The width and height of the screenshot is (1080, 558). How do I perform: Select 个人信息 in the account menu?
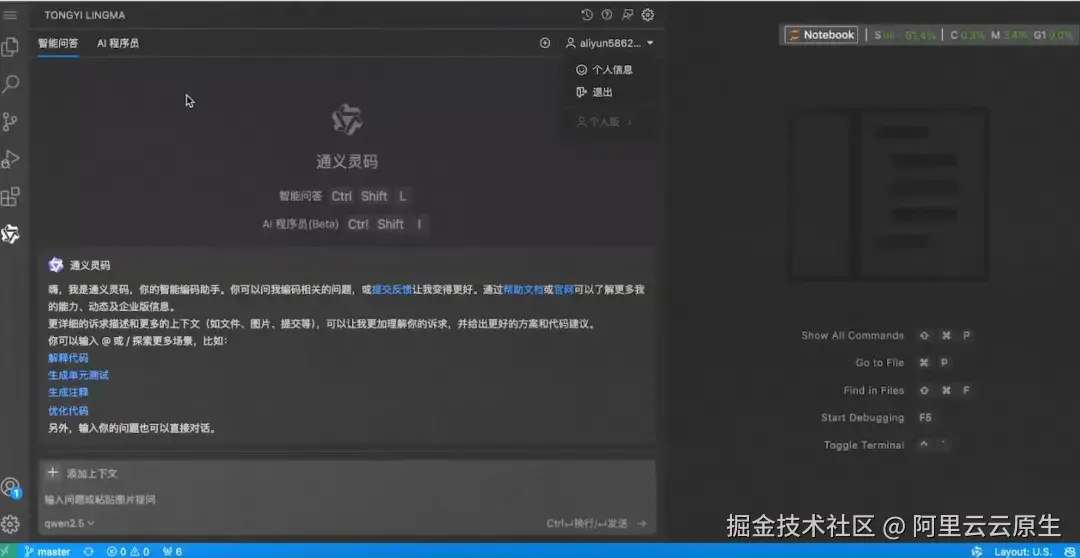pyautogui.click(x=604, y=70)
